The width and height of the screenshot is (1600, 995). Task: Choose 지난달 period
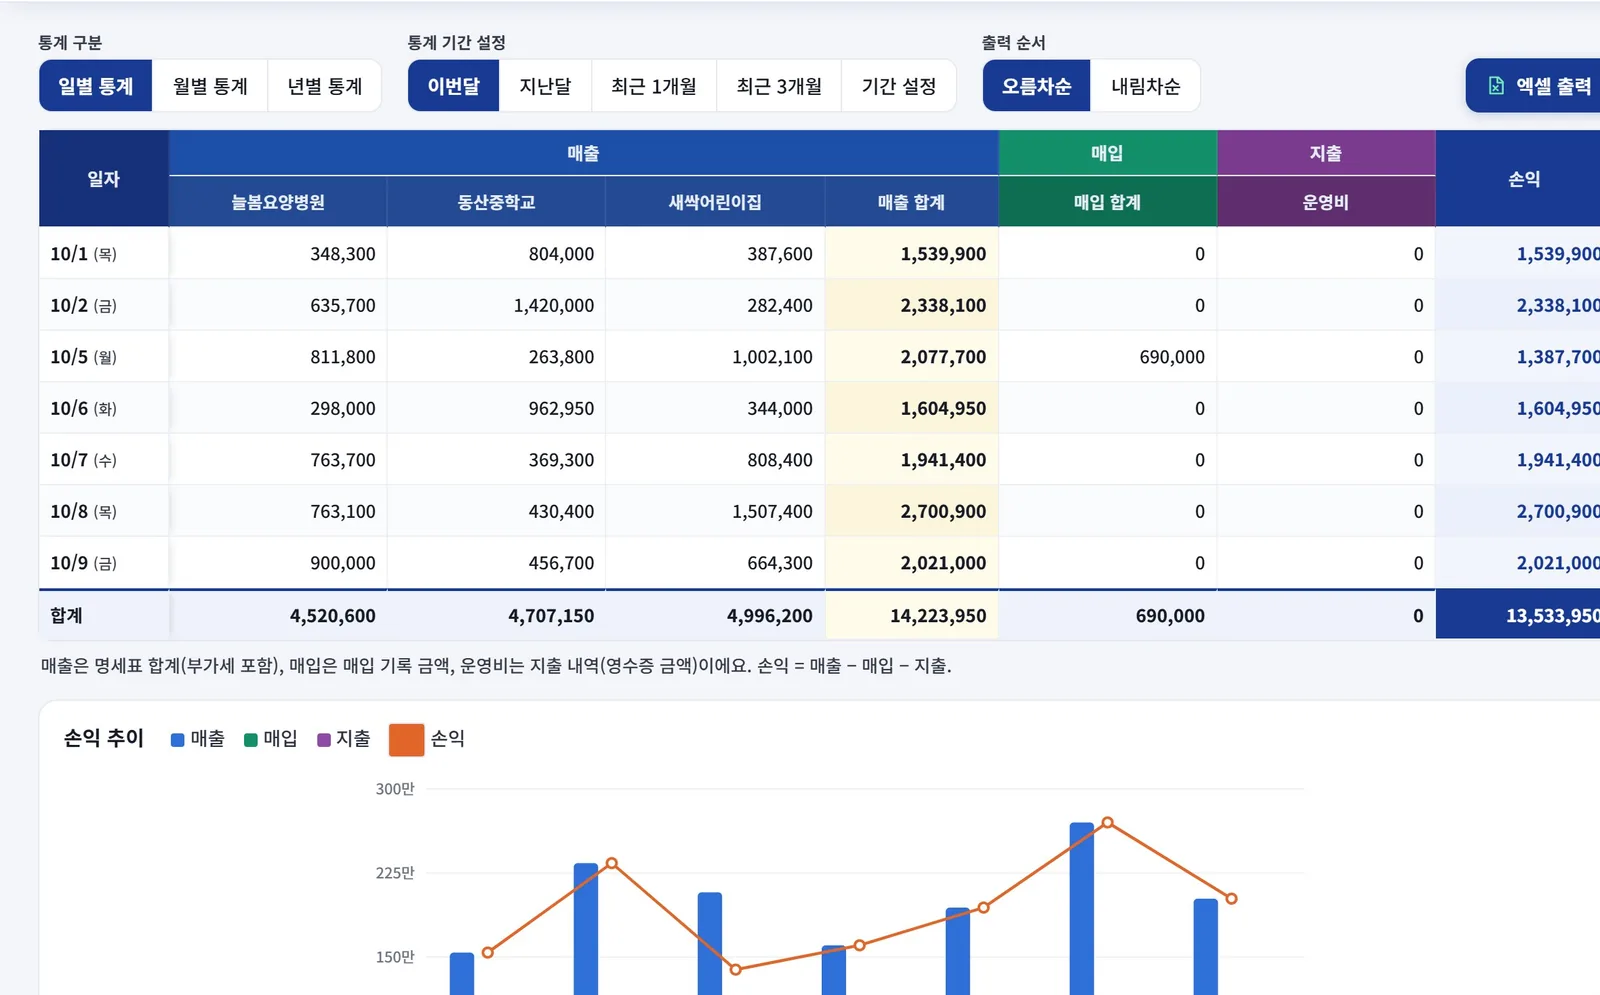[x=545, y=86]
